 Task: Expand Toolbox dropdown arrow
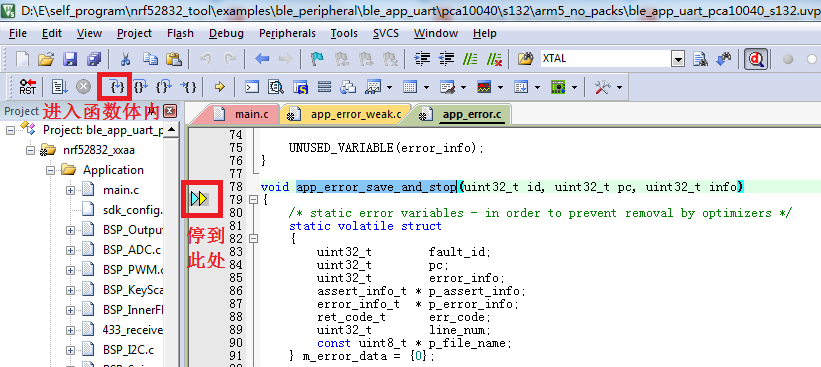[620, 87]
